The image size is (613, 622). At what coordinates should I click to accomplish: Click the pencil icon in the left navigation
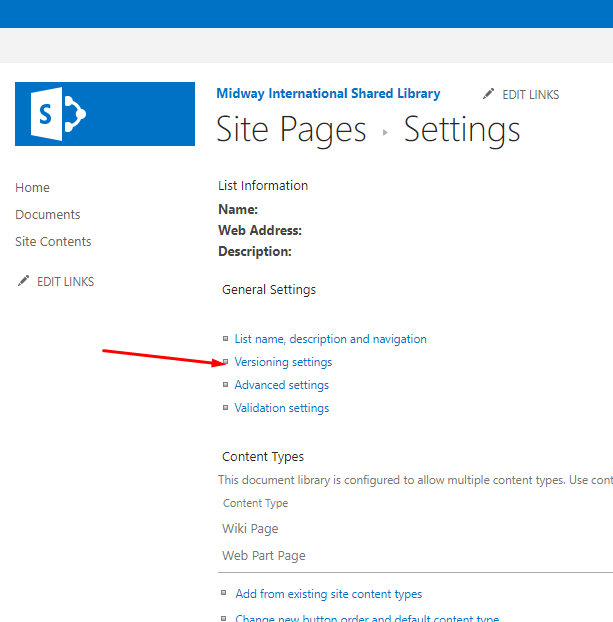(24, 282)
